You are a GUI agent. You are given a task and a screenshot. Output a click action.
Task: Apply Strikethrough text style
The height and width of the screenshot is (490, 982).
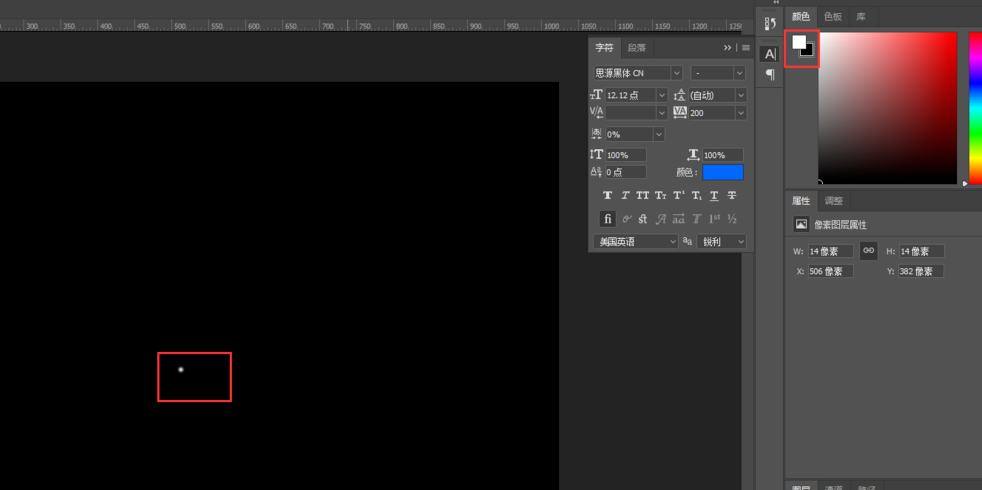point(732,196)
